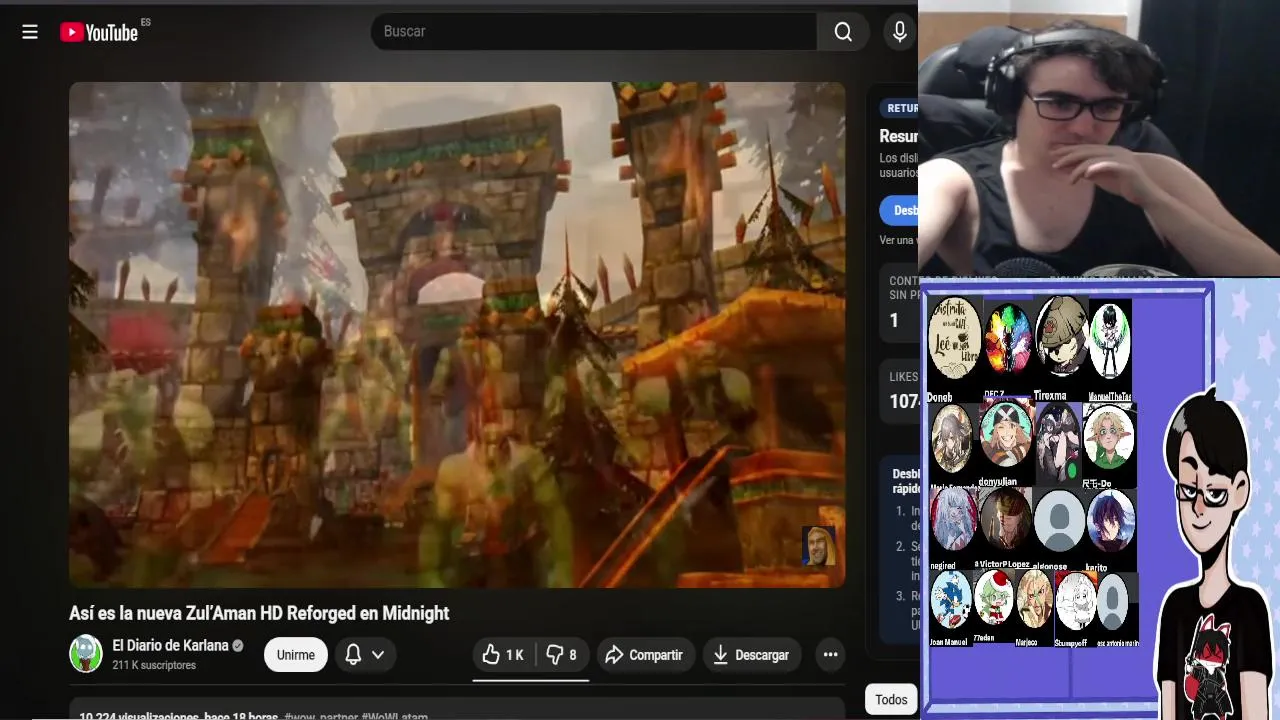Select the karito avatar
The width and height of the screenshot is (1280, 720).
(1111, 520)
